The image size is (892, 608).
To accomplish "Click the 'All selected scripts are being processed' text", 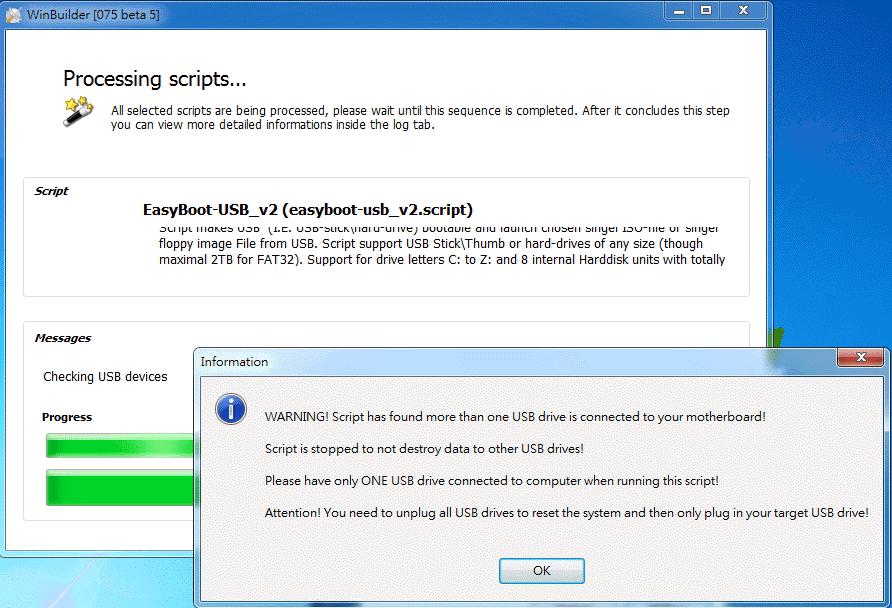I will click(x=420, y=110).
